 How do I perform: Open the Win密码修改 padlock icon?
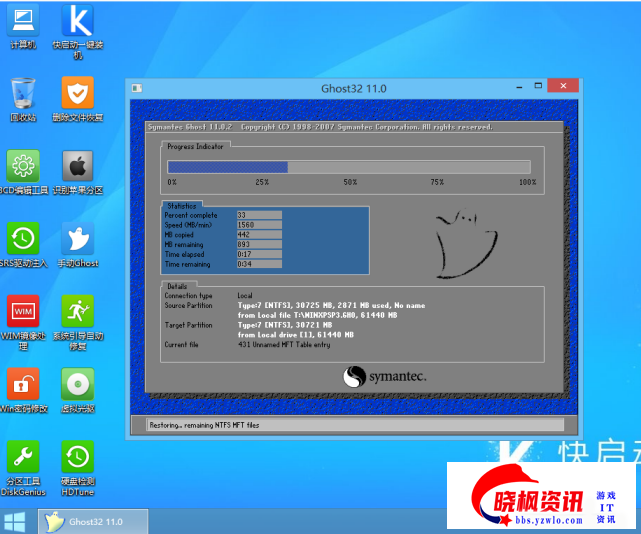23,384
